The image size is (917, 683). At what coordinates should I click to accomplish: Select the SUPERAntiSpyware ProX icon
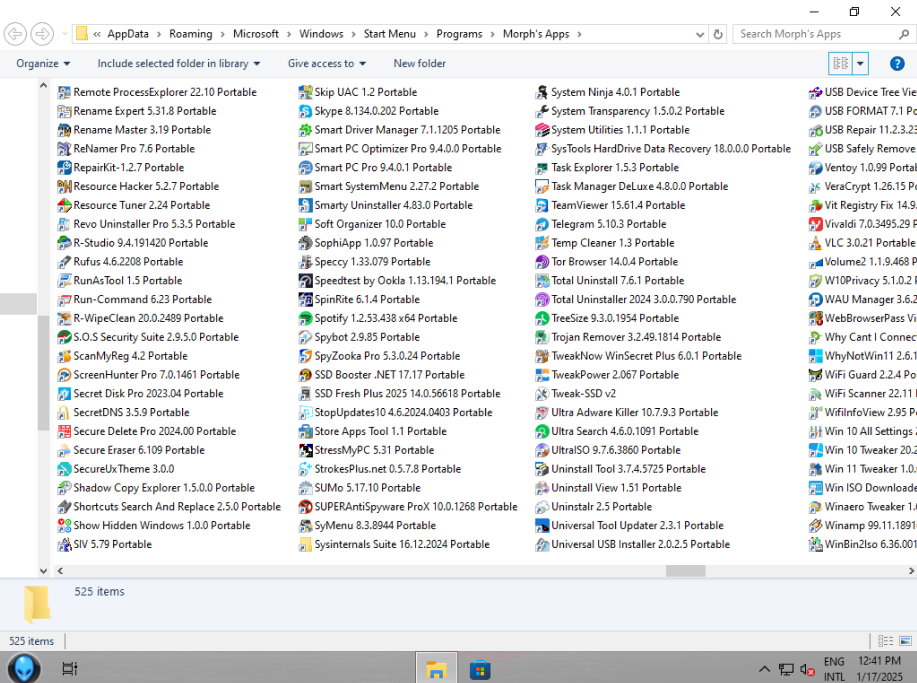[x=305, y=507]
